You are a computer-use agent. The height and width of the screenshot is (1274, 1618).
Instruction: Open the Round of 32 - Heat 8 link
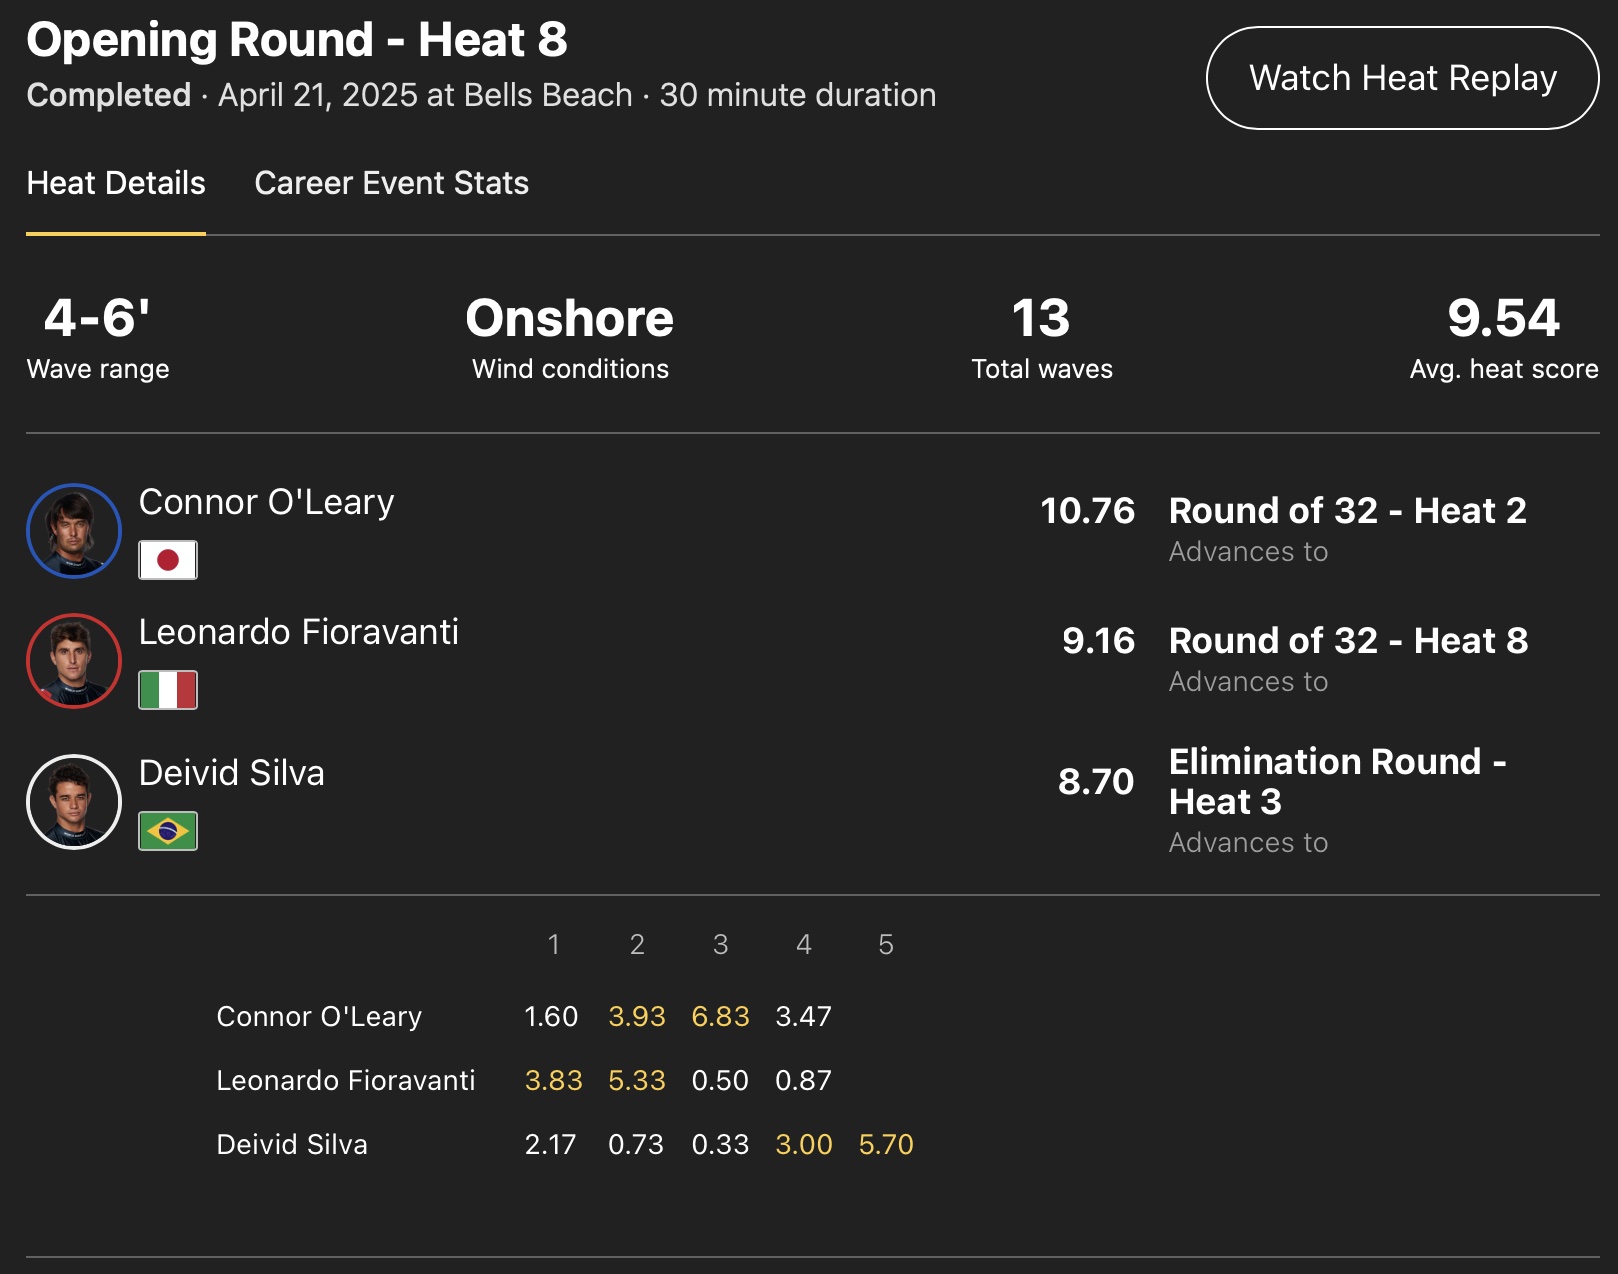pos(1348,641)
